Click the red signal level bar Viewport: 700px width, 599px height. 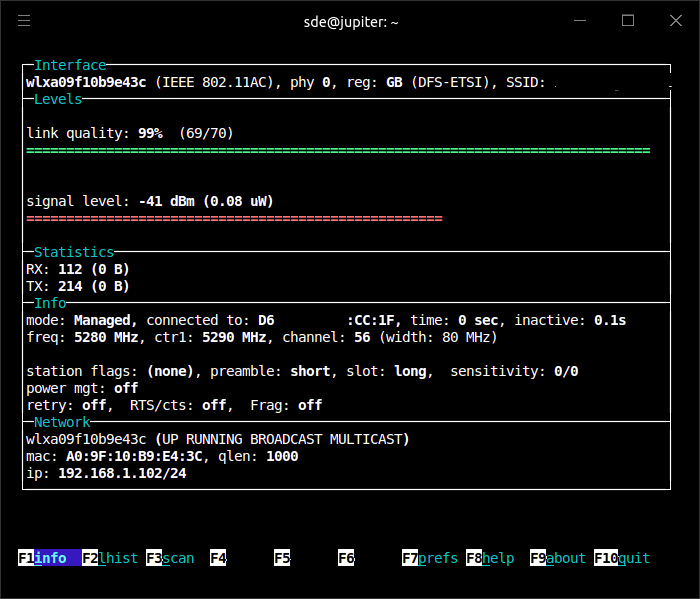(234, 219)
